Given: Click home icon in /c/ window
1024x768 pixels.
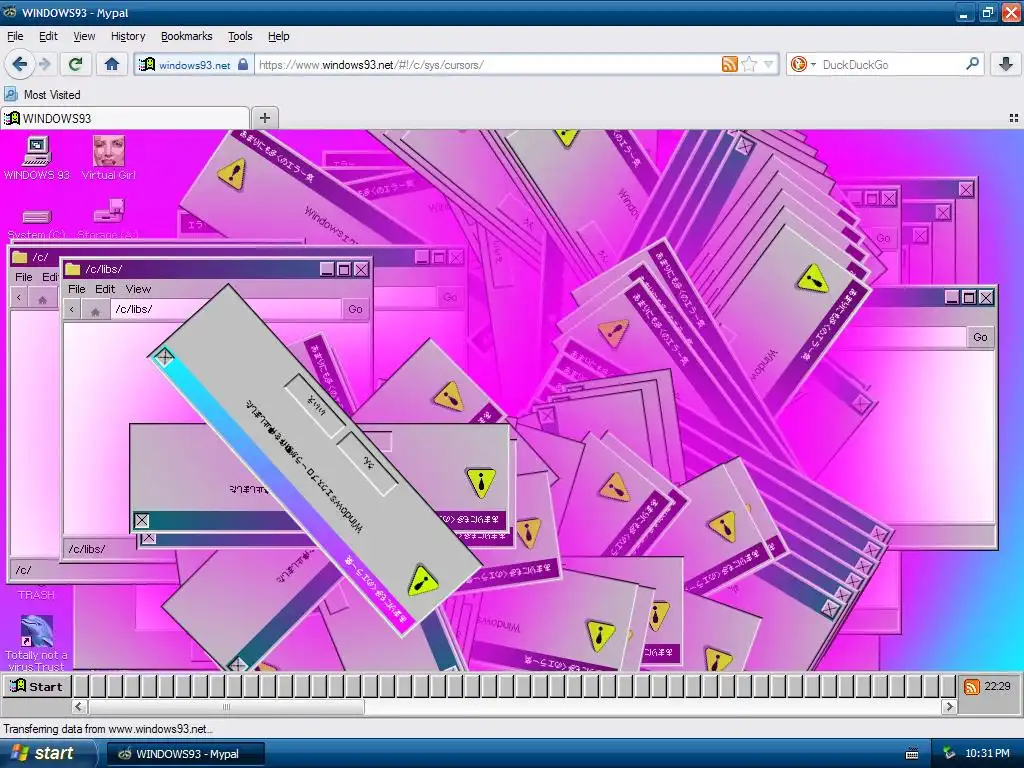Looking at the screenshot, I should click(42, 298).
